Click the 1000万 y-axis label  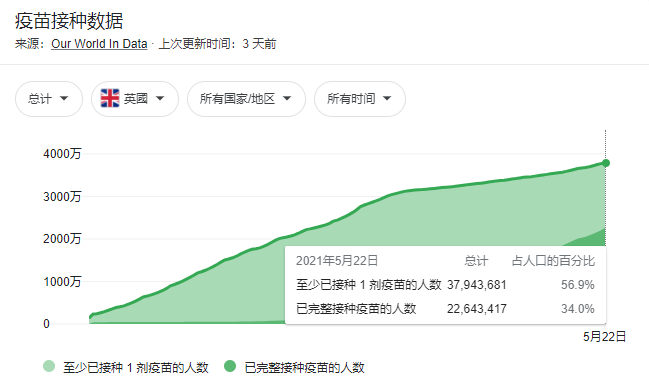pos(62,282)
